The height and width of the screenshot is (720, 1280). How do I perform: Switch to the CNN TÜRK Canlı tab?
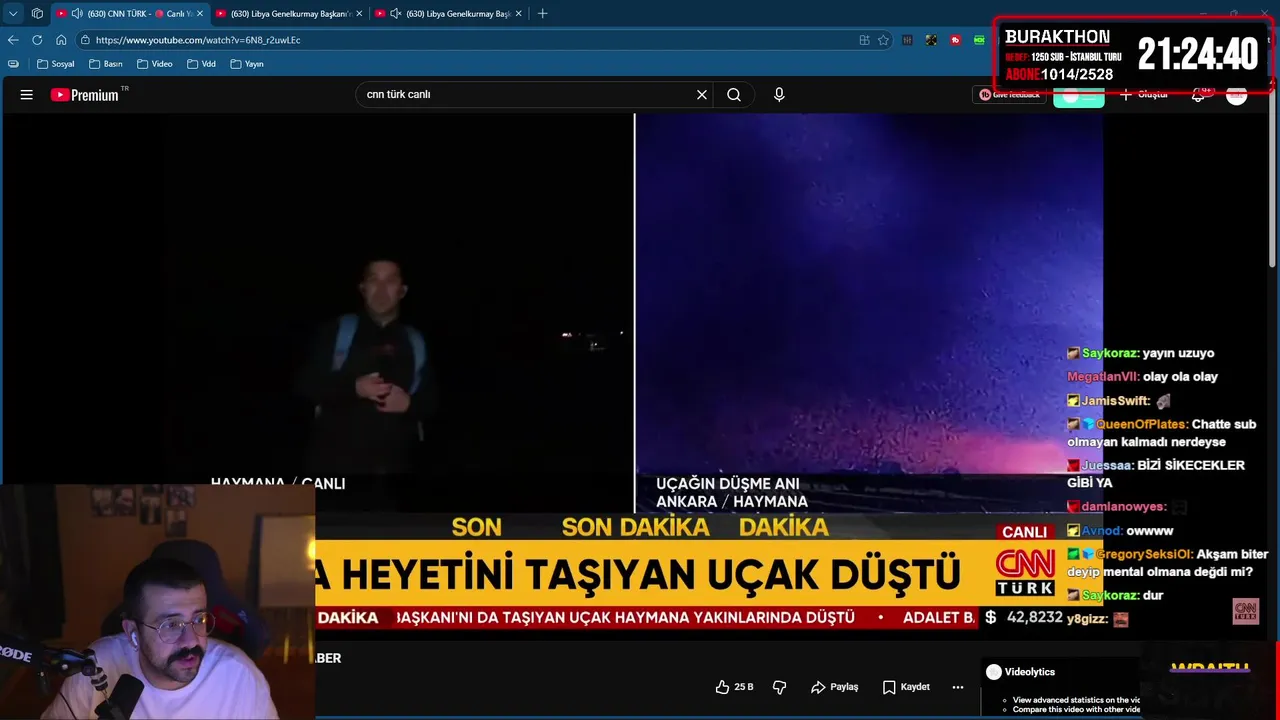(130, 14)
